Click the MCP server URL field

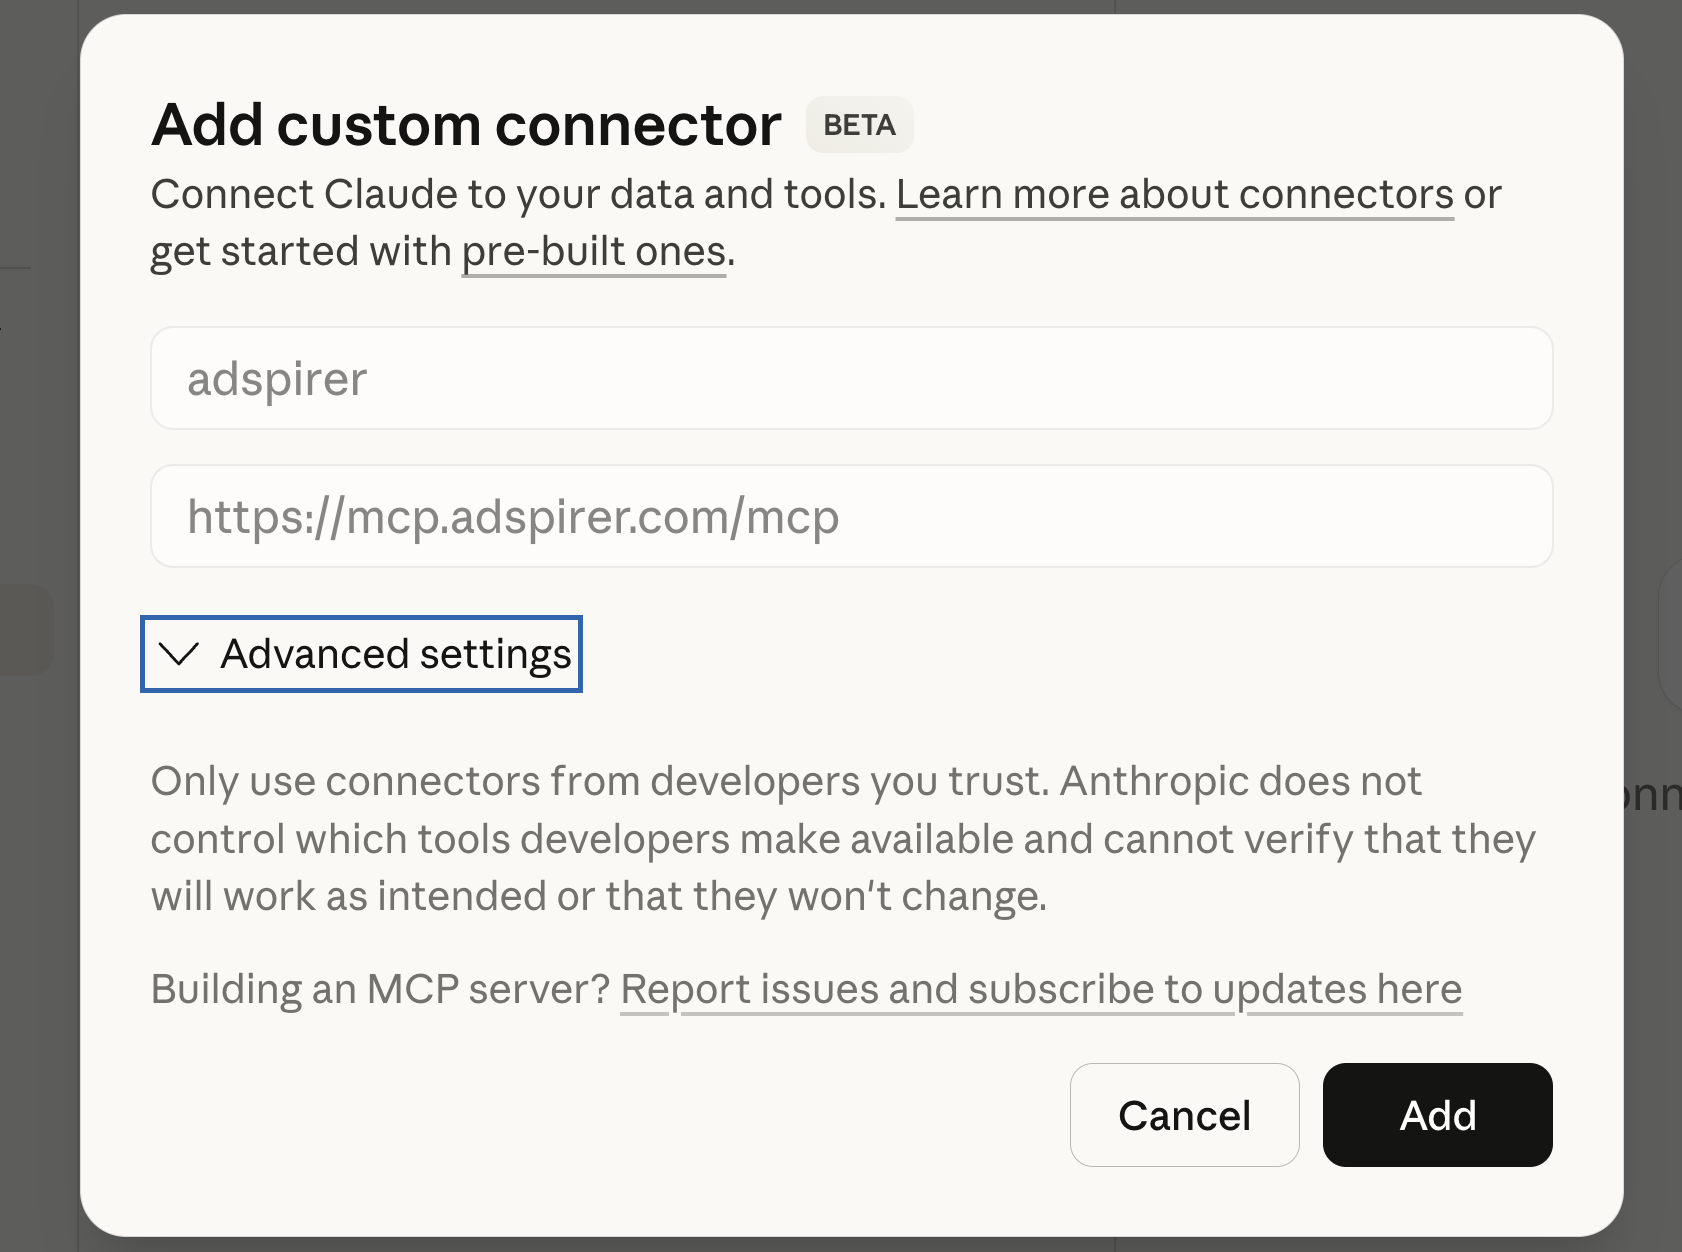click(x=850, y=516)
